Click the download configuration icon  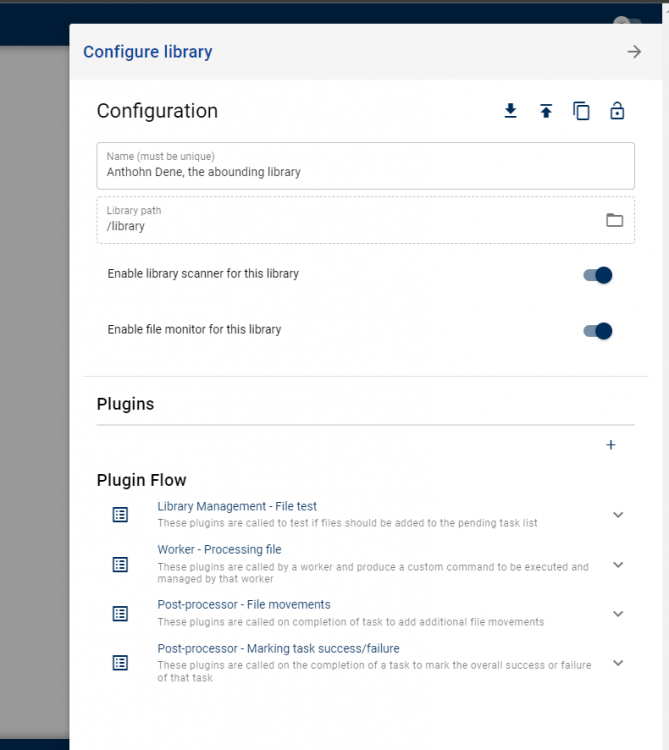point(510,111)
